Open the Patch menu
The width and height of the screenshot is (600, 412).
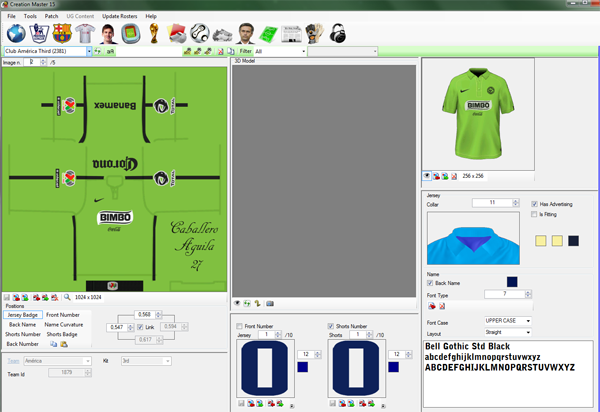[51, 16]
